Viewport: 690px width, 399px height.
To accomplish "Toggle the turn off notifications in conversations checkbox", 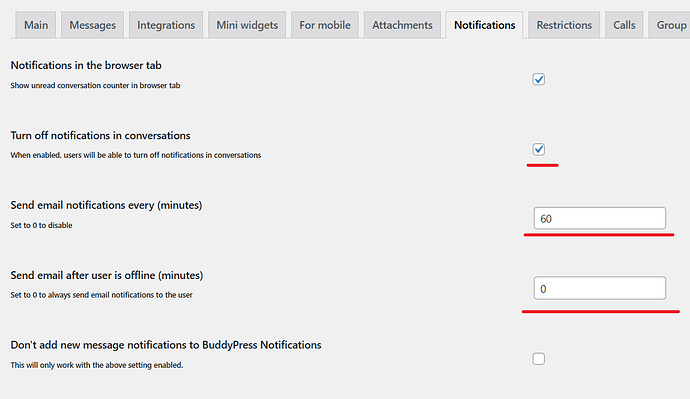I will (539, 149).
